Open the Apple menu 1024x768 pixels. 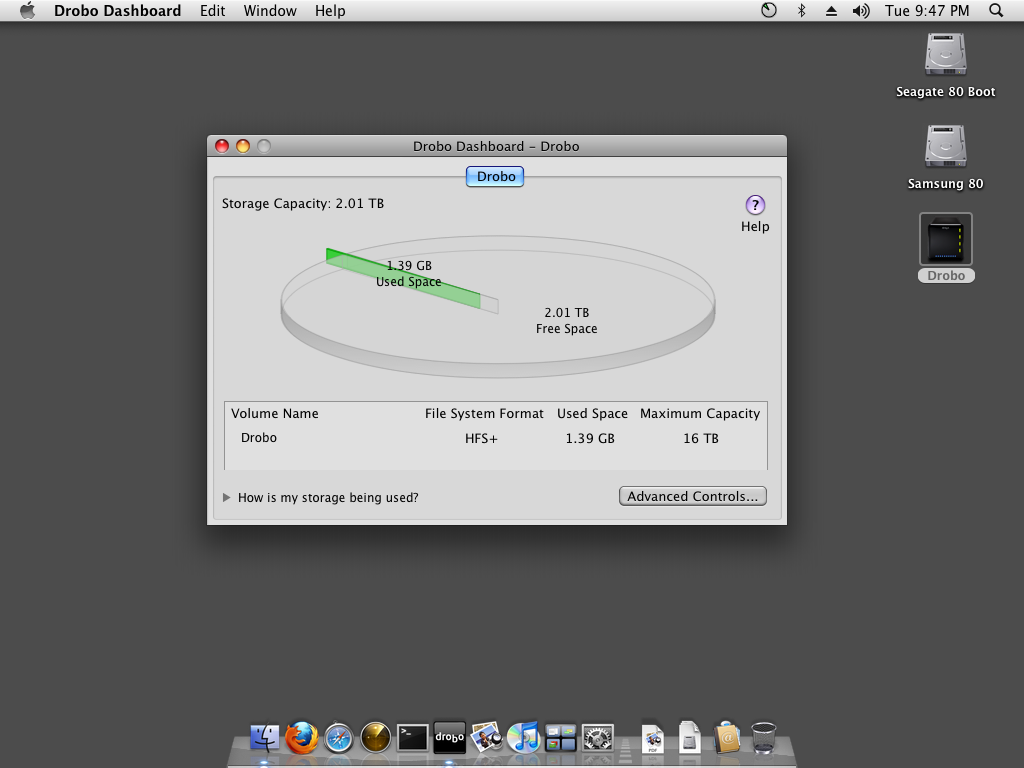coord(27,10)
